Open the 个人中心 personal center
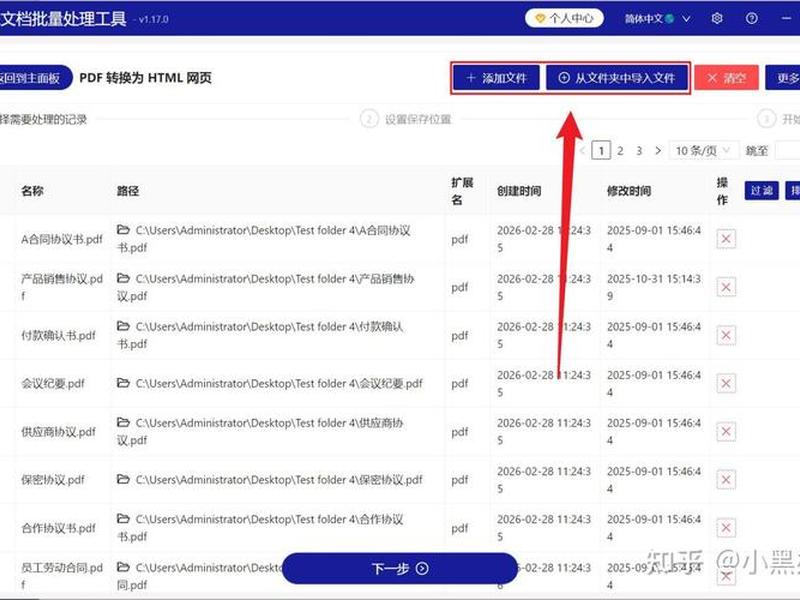Screen dimensions: 800x600 coord(564,19)
